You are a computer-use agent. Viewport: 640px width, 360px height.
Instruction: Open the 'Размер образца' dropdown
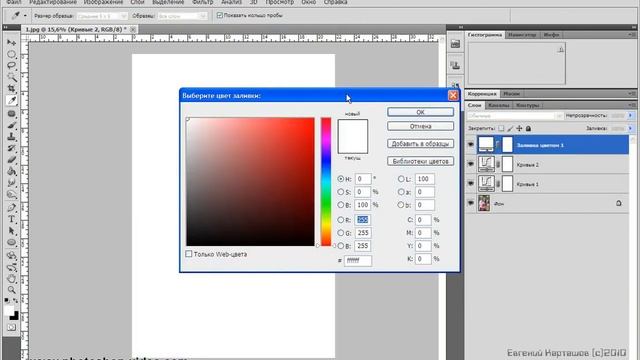102,16
